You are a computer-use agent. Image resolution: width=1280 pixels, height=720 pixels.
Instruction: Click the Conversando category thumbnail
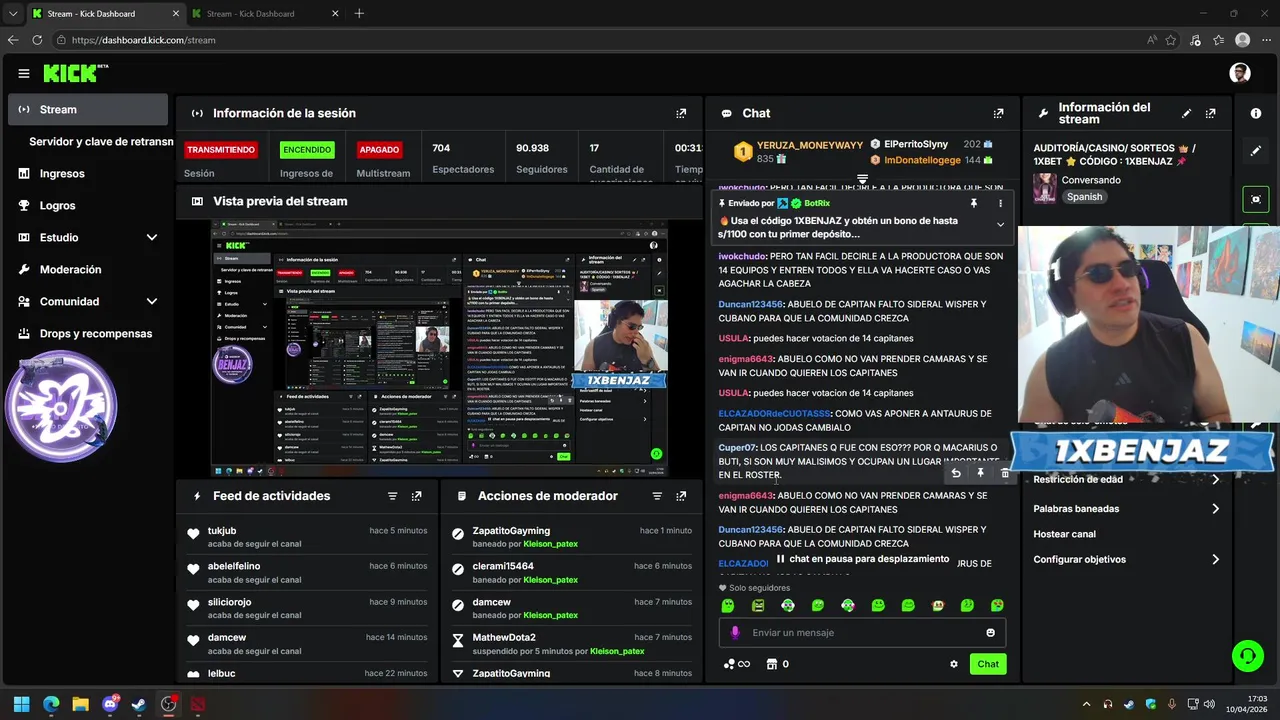(1045, 188)
